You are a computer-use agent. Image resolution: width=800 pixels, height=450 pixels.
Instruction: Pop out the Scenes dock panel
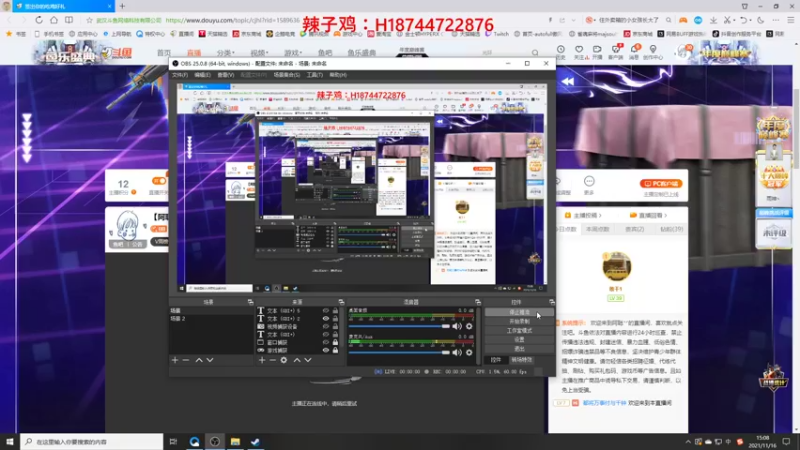click(x=250, y=302)
